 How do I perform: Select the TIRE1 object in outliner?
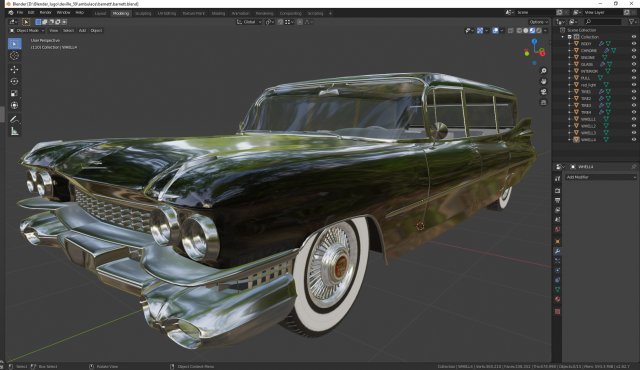[x=586, y=92]
